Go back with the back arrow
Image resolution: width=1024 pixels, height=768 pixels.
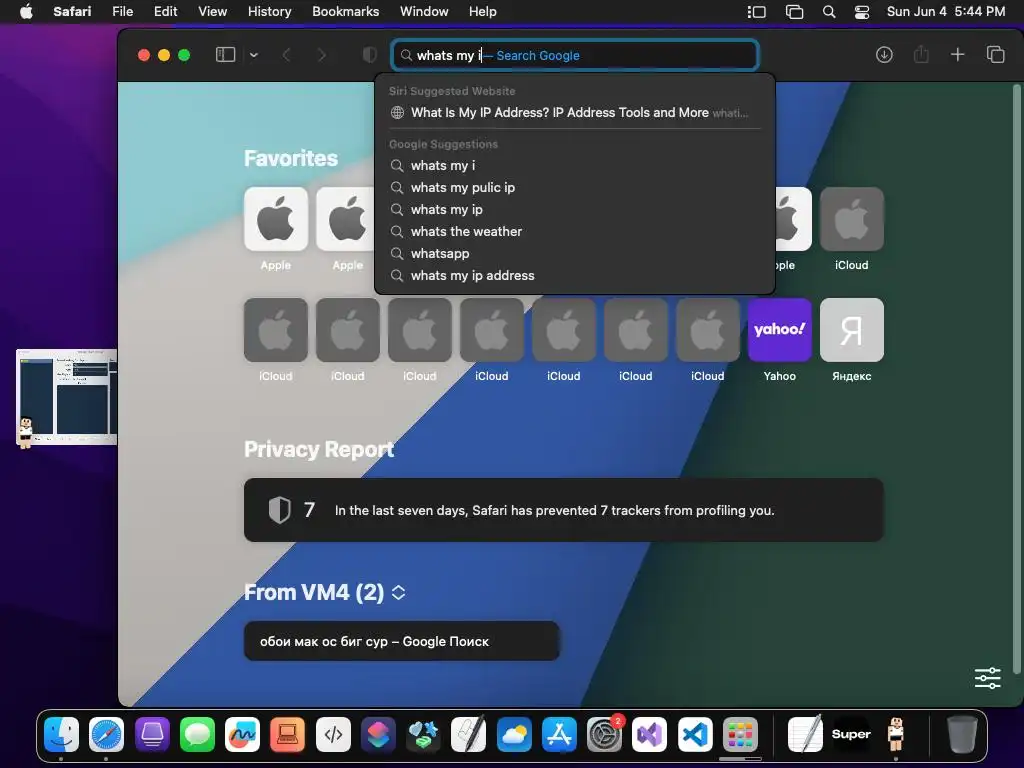(x=286, y=55)
